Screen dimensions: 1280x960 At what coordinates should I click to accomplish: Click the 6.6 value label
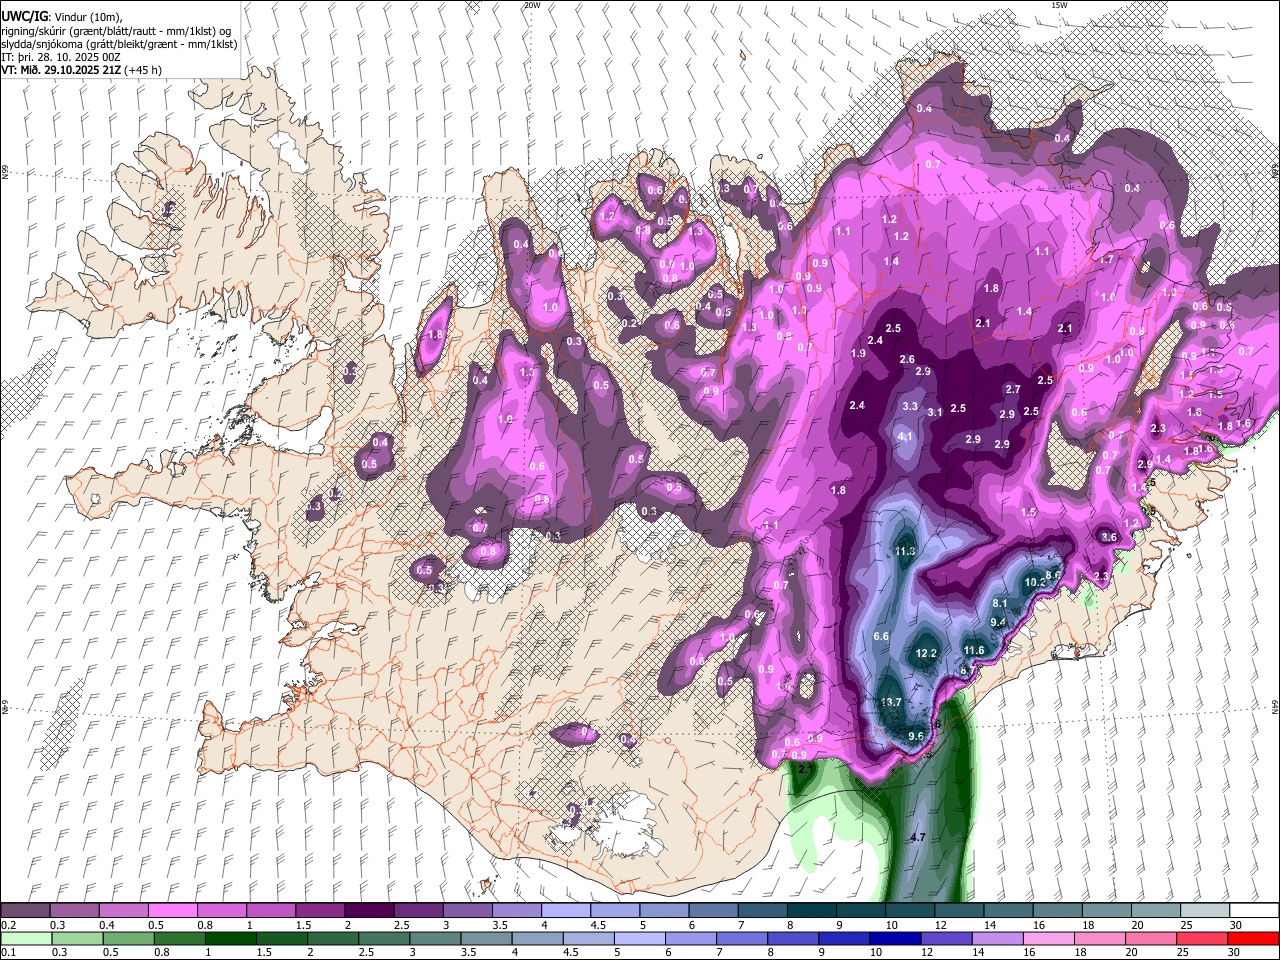[881, 637]
